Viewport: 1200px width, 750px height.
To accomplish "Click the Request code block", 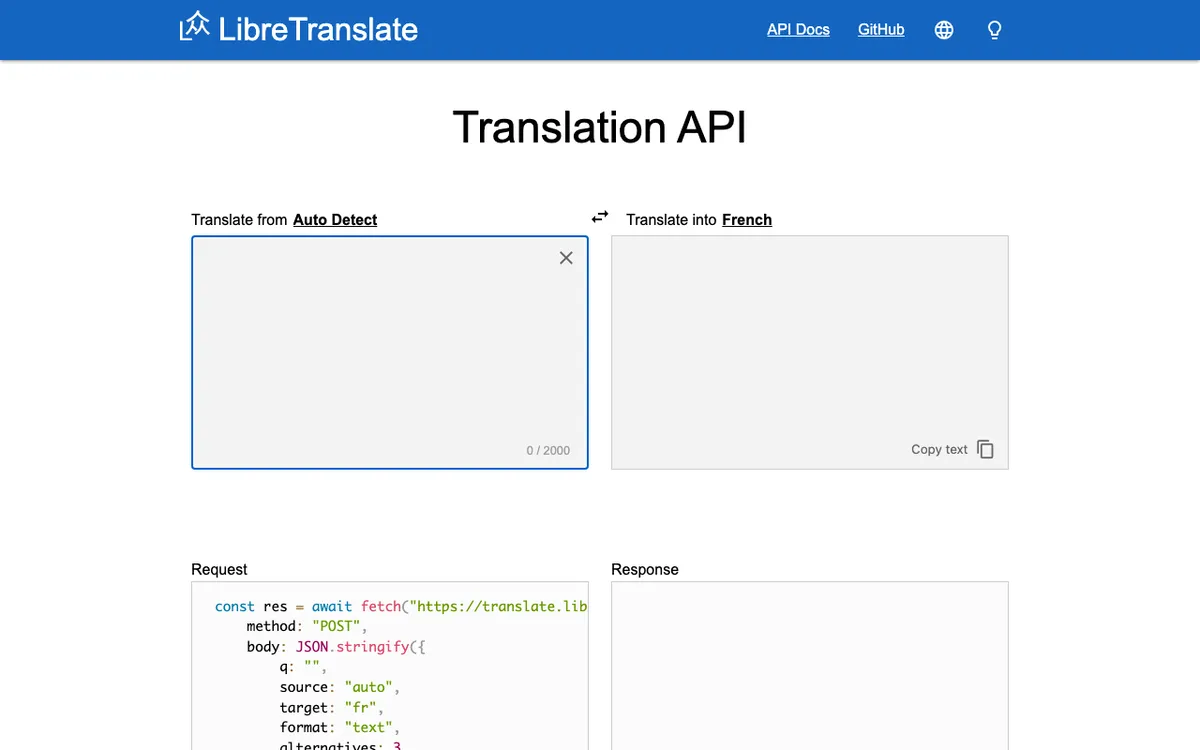I will (x=390, y=666).
